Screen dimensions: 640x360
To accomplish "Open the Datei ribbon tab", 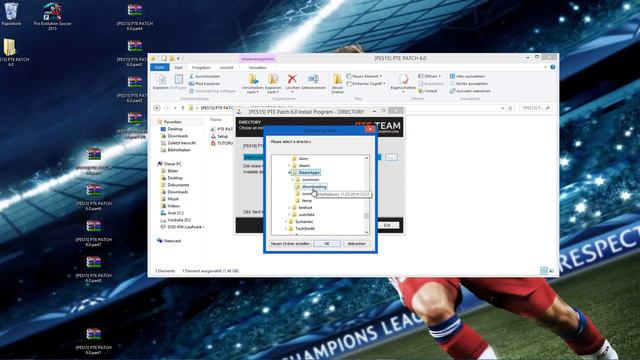I will [x=160, y=67].
